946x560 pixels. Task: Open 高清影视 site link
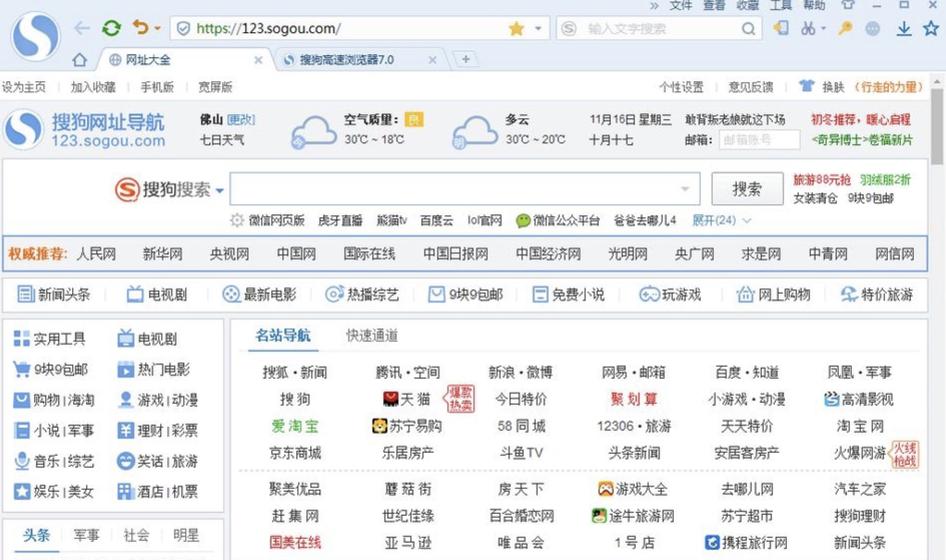click(859, 399)
